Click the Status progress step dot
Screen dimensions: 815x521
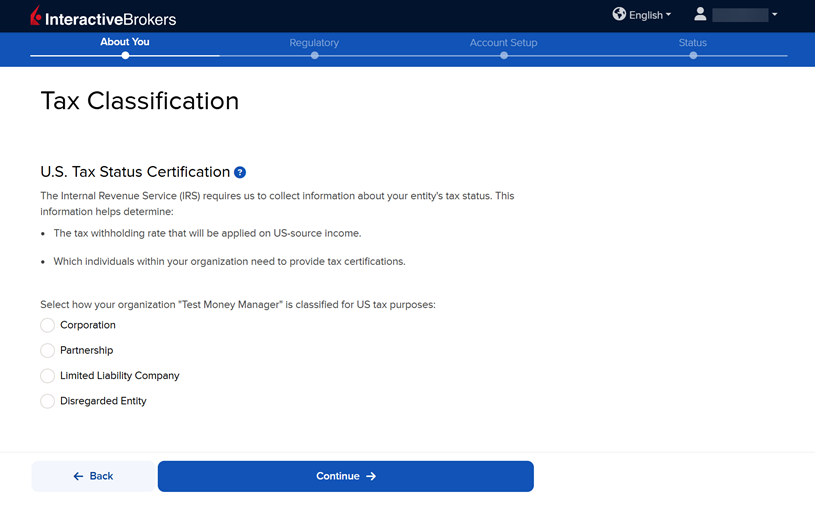(x=692, y=56)
